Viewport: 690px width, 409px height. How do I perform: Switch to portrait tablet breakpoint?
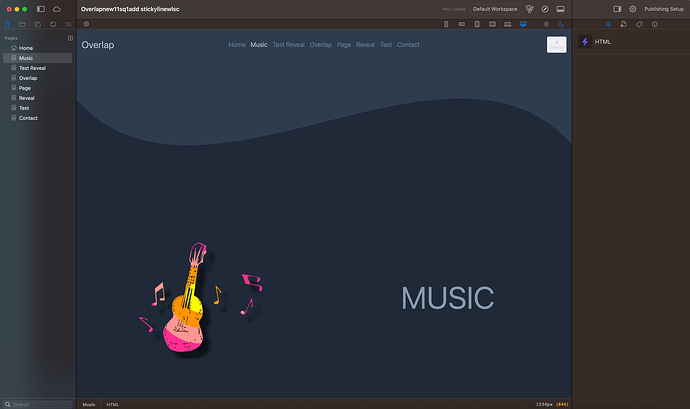477,24
